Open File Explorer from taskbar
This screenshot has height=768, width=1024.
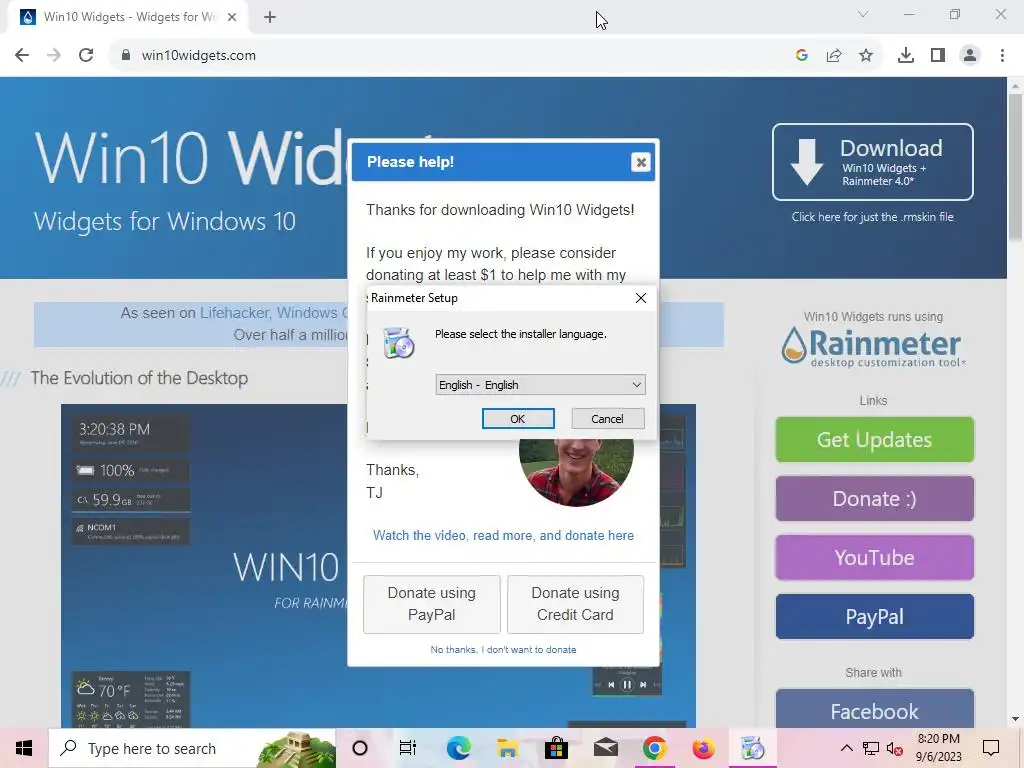coord(507,748)
